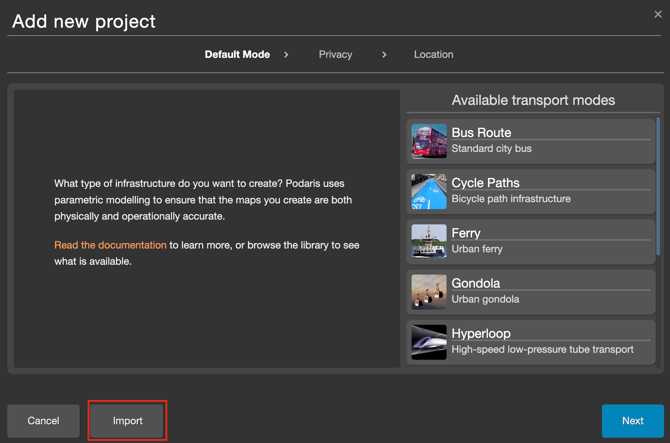The image size is (670, 443).
Task: Go to the Default Mode step
Action: 237,55
